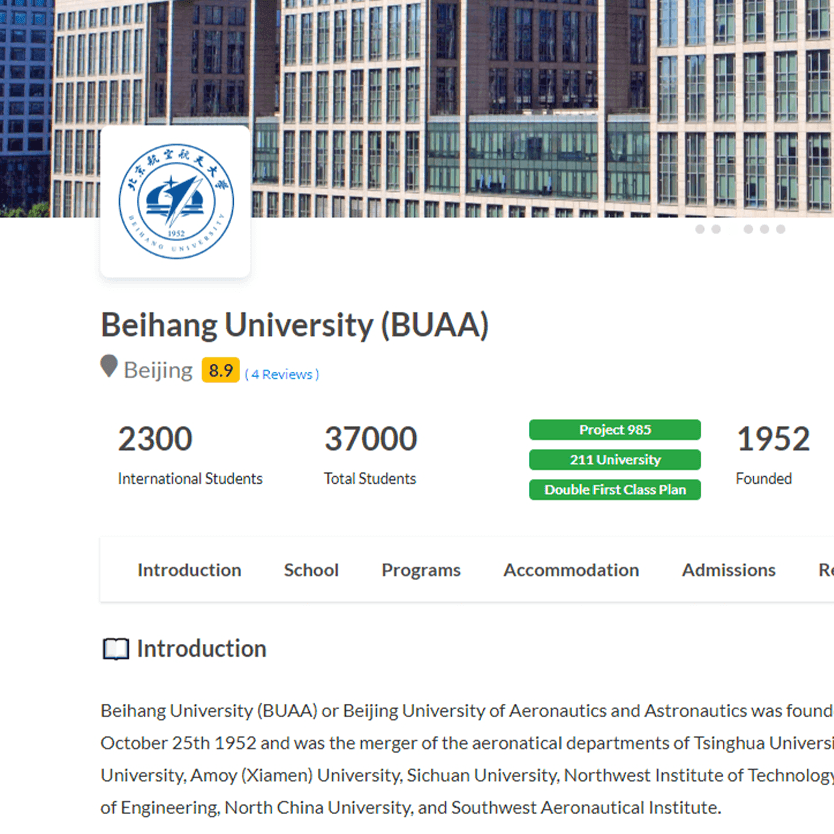Image resolution: width=834 pixels, height=834 pixels.
Task: Open the partially visible Reviews tab
Action: [827, 570]
